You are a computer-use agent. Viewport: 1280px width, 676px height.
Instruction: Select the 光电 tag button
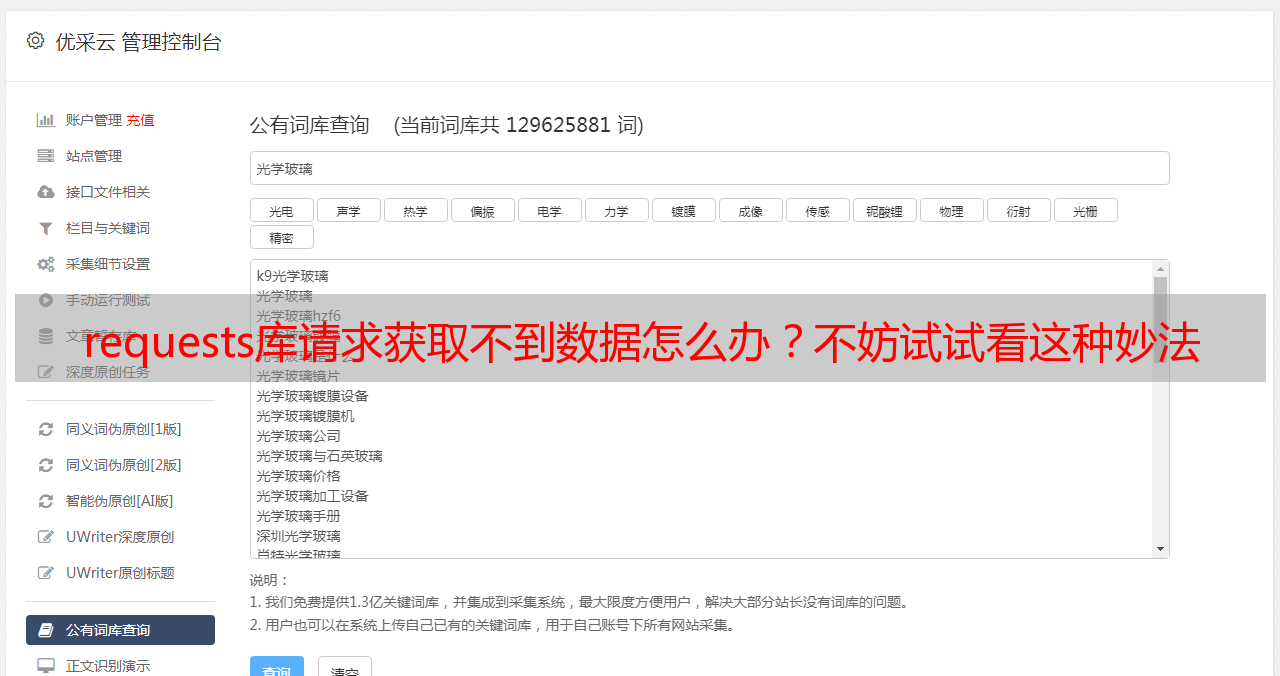pos(281,210)
